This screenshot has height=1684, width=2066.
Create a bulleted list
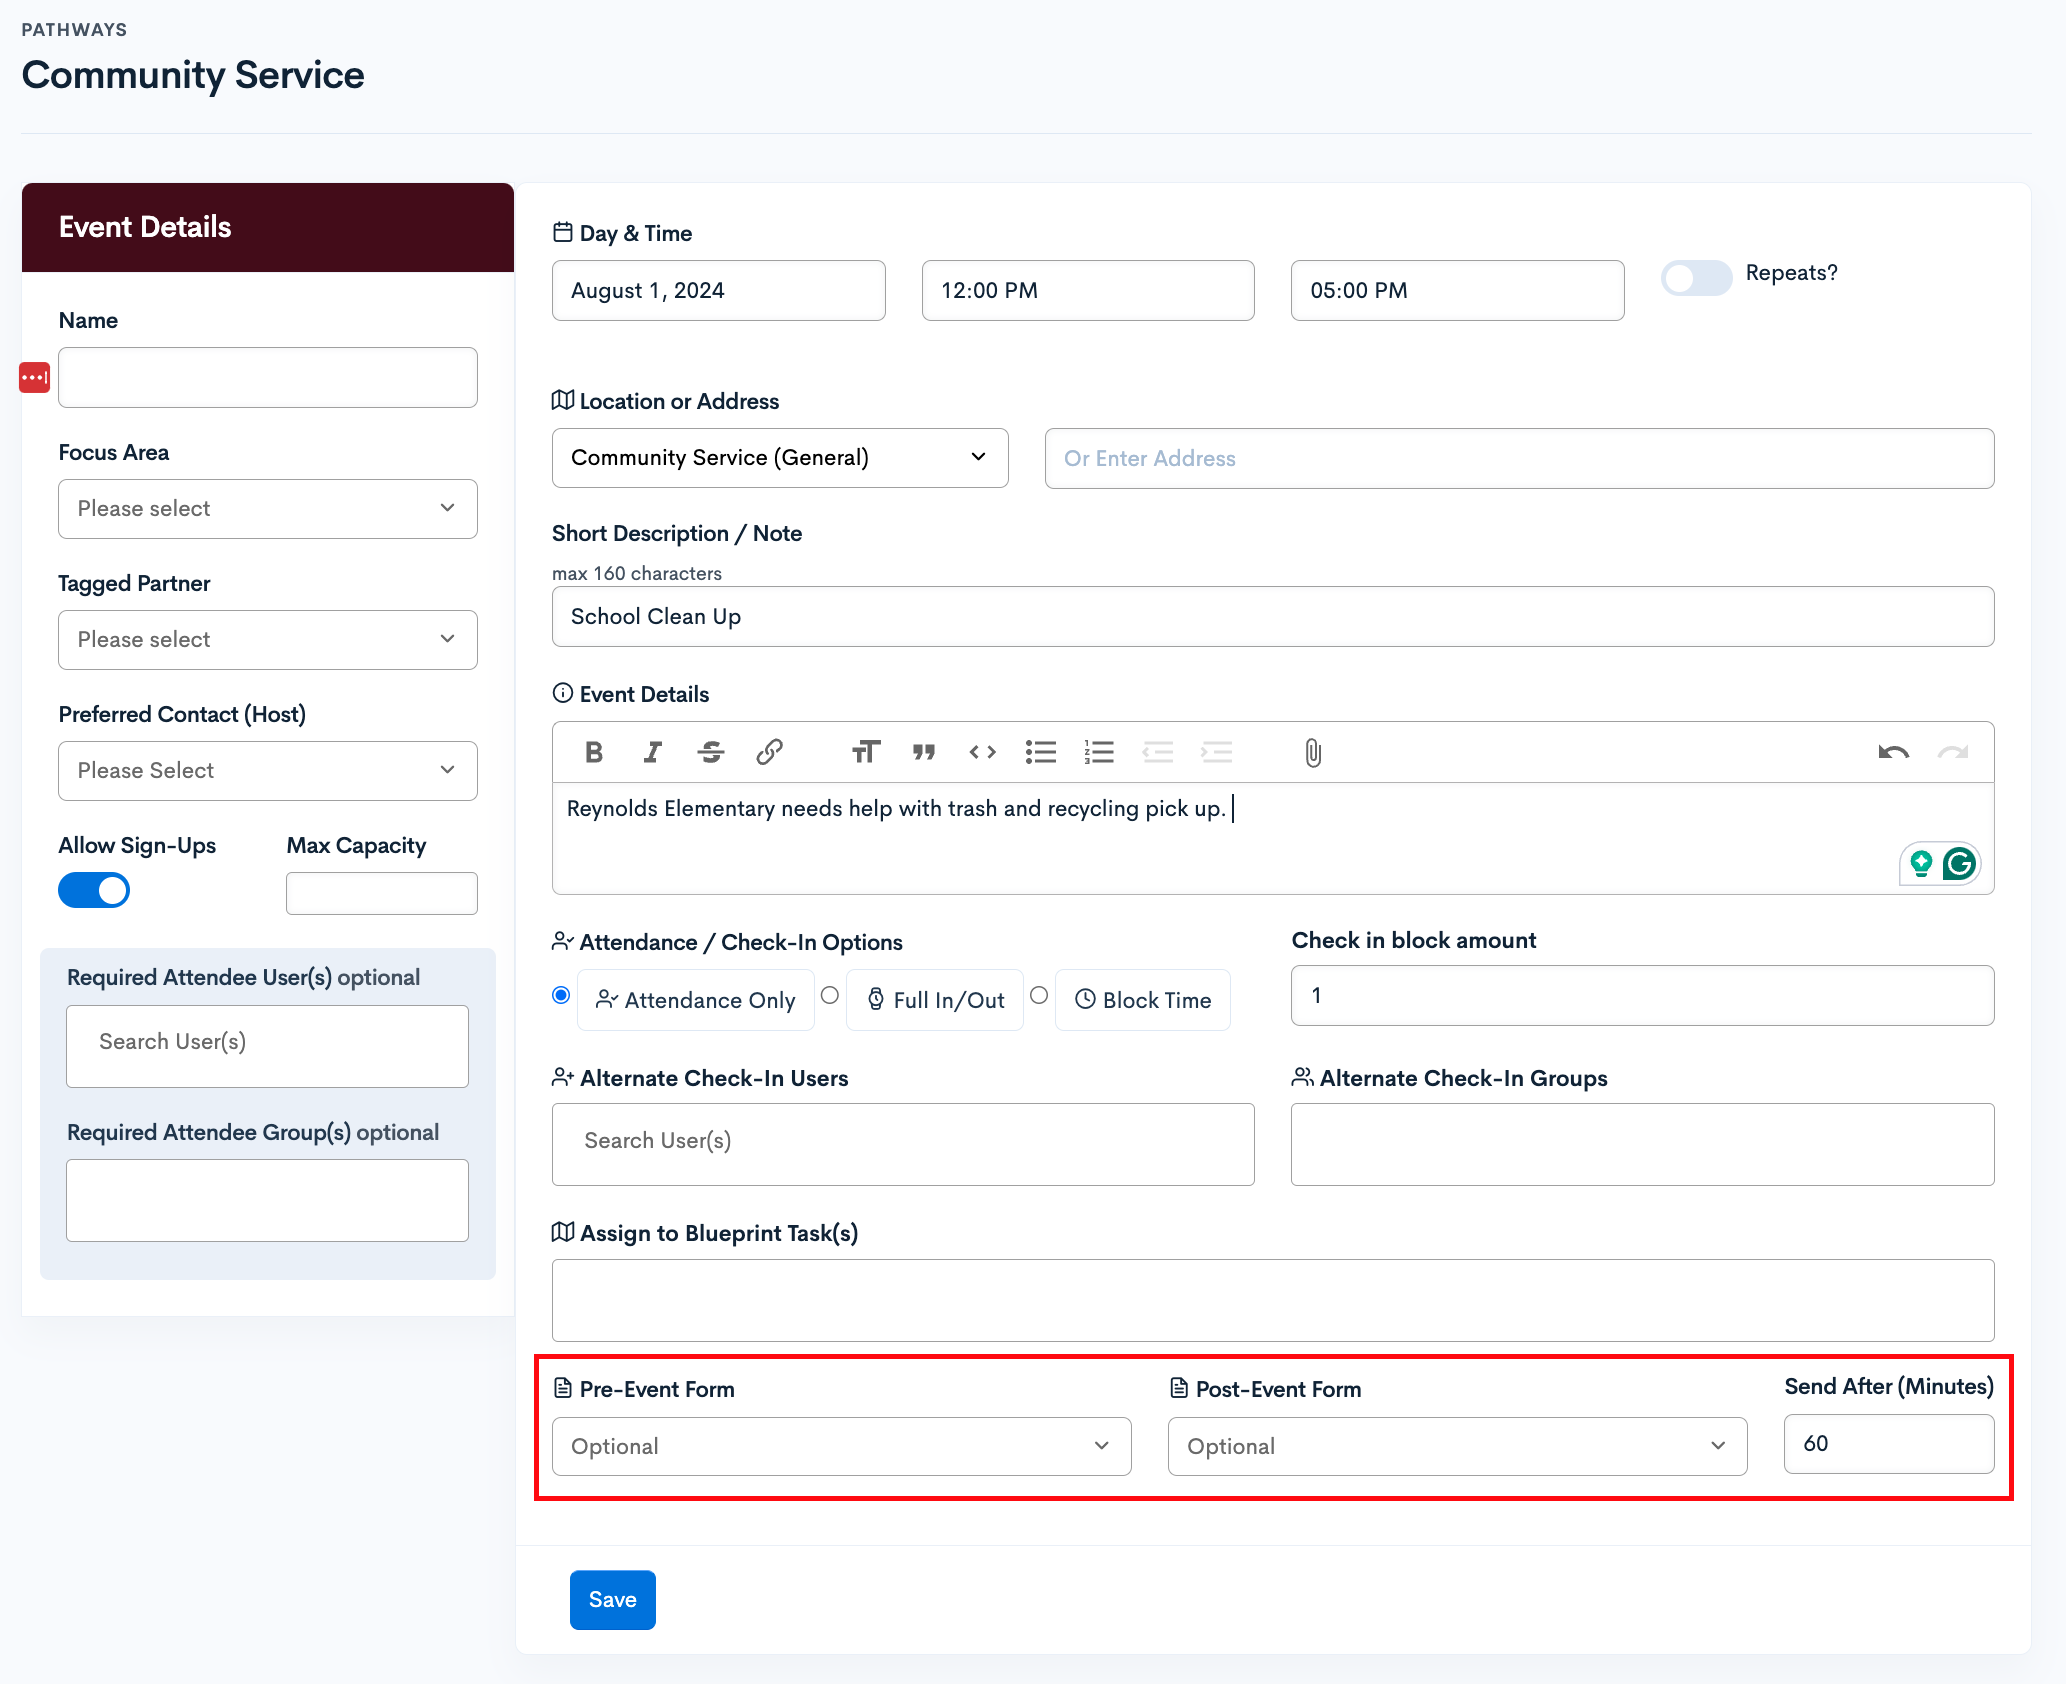tap(1041, 752)
